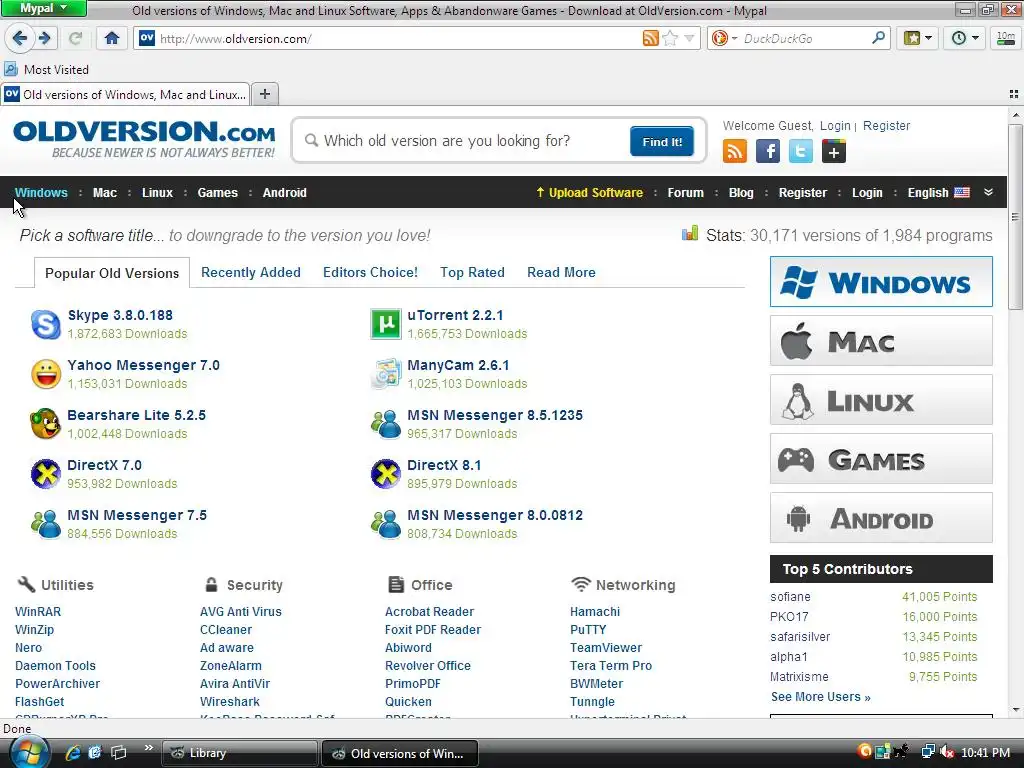Click the Find It! button
Viewport: 1024px width, 768px height.
click(x=662, y=142)
